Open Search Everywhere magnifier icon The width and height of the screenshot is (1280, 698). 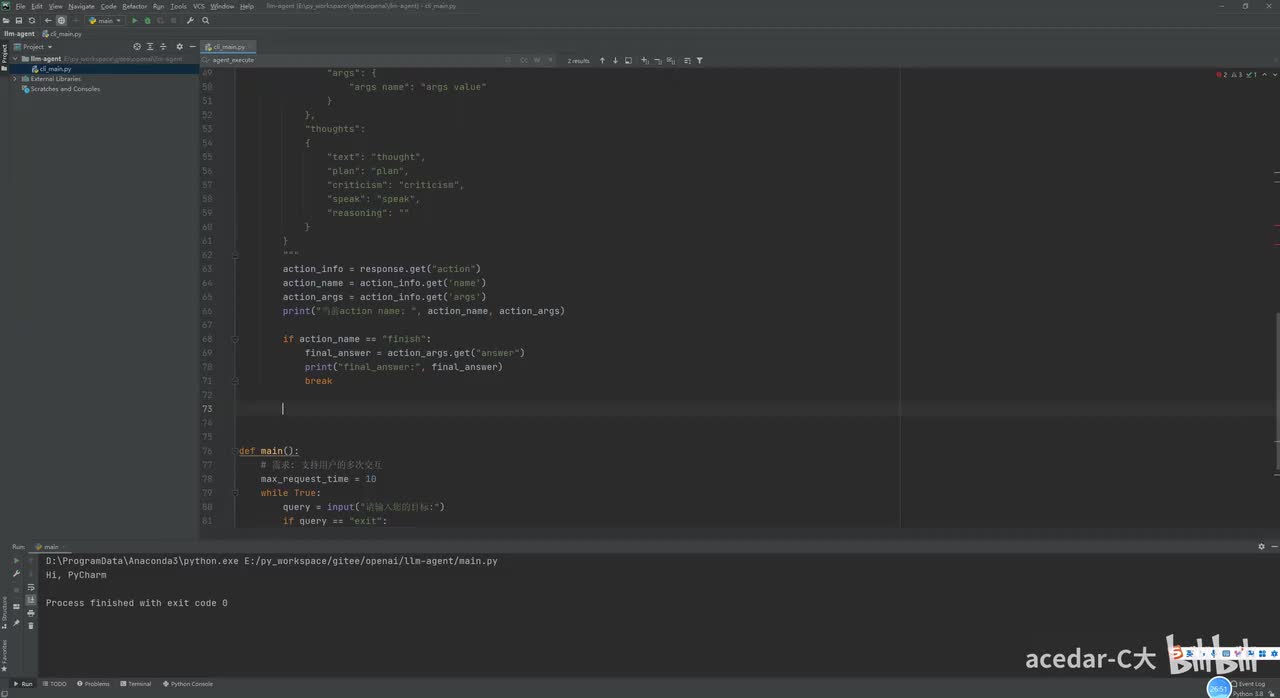[x=206, y=20]
